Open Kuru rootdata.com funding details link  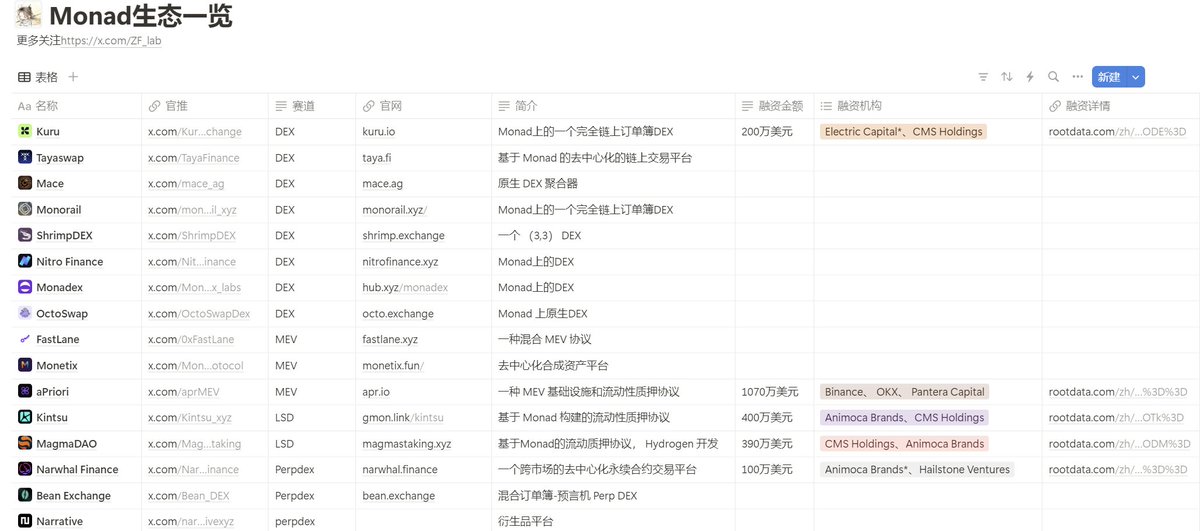pos(1117,131)
